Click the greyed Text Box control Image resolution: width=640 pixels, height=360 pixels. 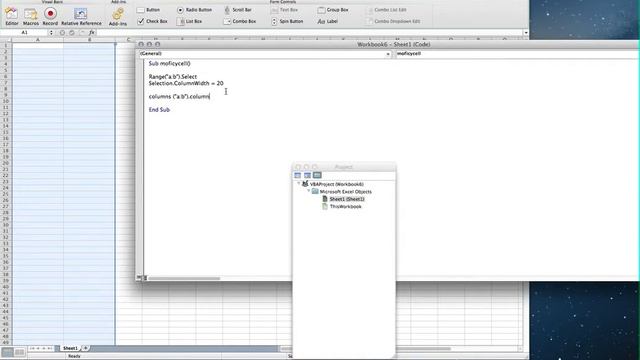point(284,10)
